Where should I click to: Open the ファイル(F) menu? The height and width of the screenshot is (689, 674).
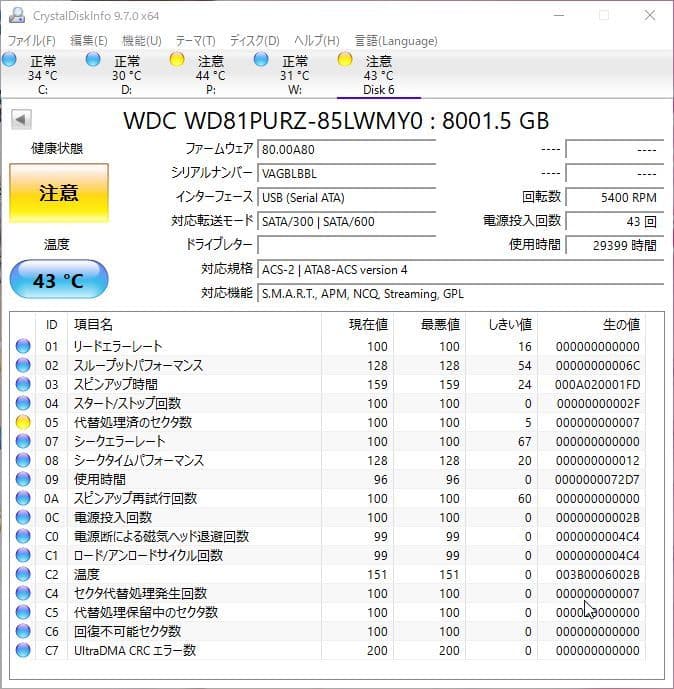32,41
